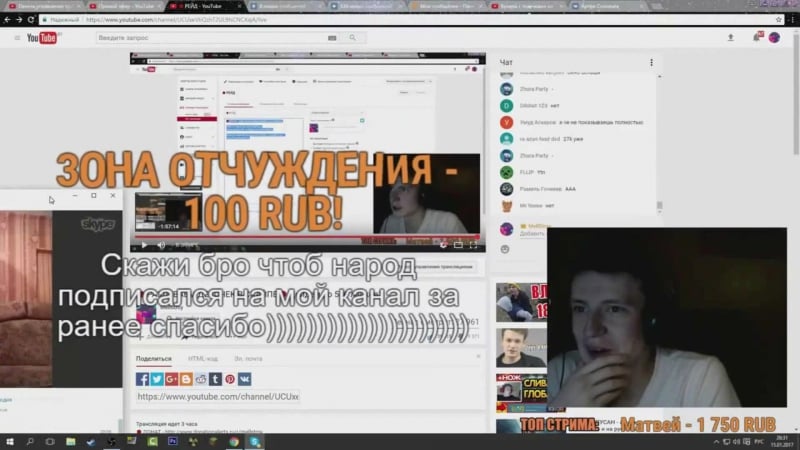Open the Windows Start menu
This screenshot has width=800, height=450.
click(x=10, y=442)
